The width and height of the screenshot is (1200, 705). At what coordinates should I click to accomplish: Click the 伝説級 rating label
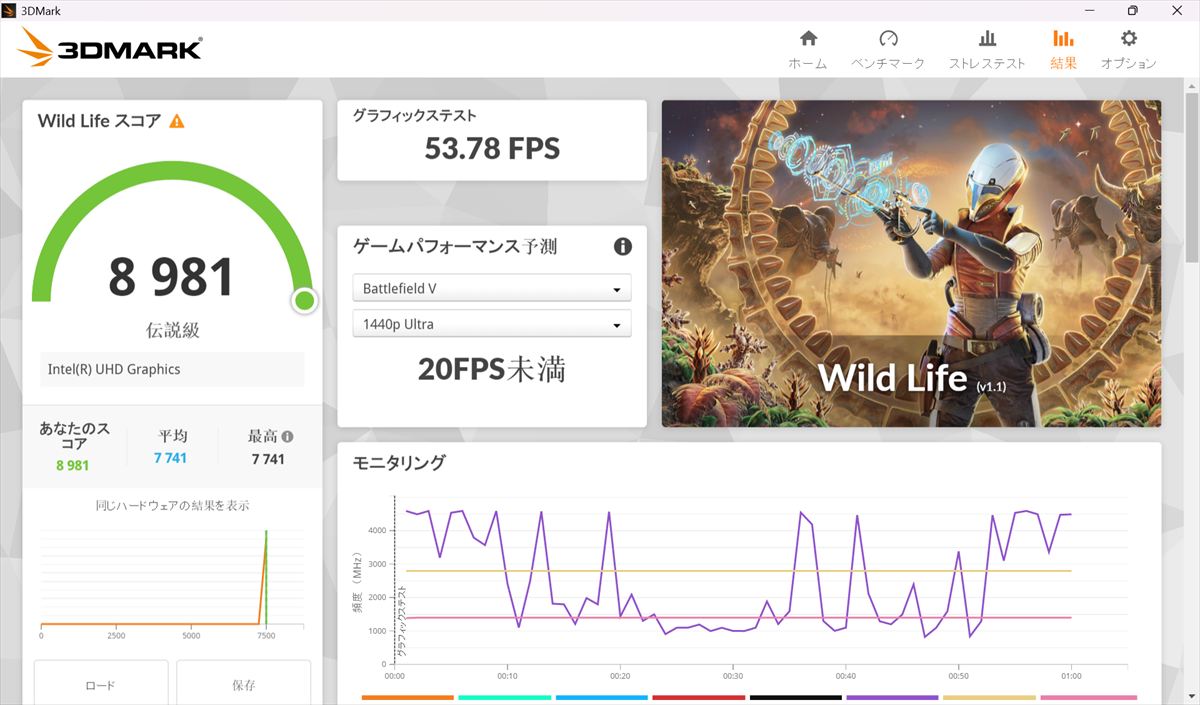point(172,331)
